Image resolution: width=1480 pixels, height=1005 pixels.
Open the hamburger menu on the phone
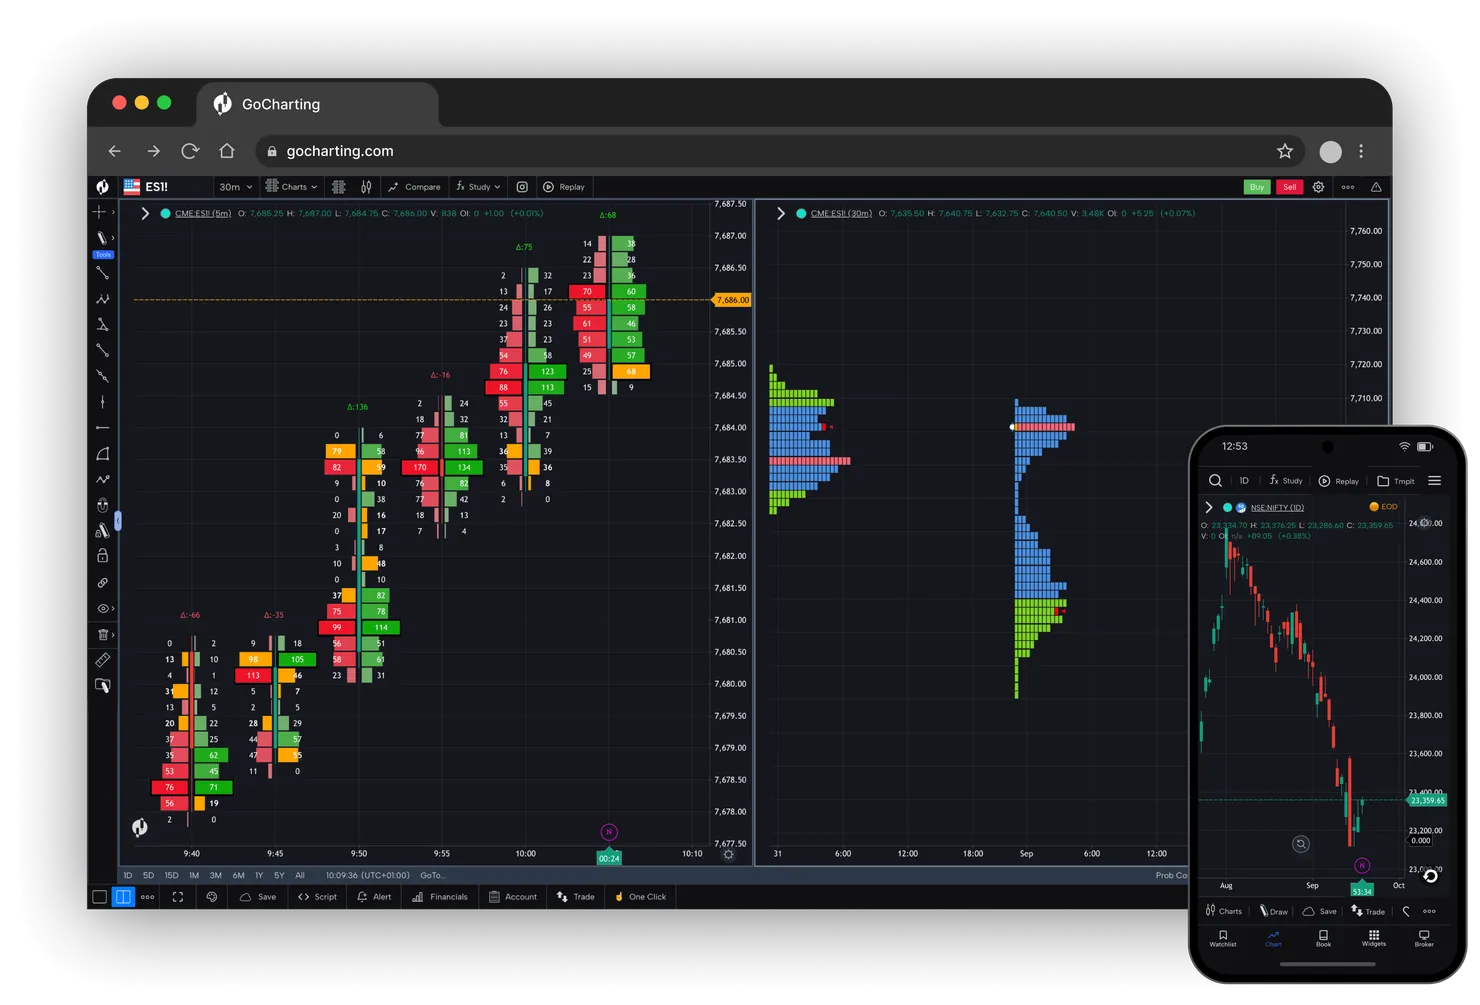point(1435,481)
